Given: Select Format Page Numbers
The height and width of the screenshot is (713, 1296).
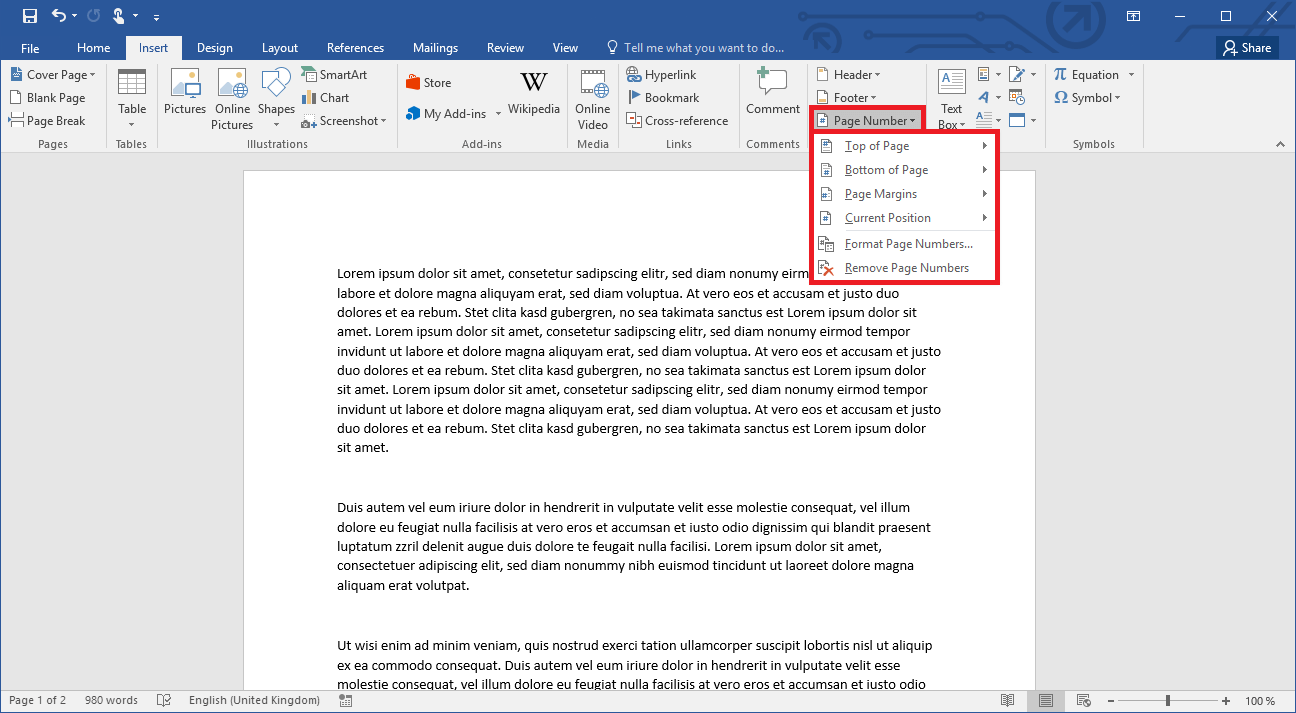Looking at the screenshot, I should [x=908, y=243].
